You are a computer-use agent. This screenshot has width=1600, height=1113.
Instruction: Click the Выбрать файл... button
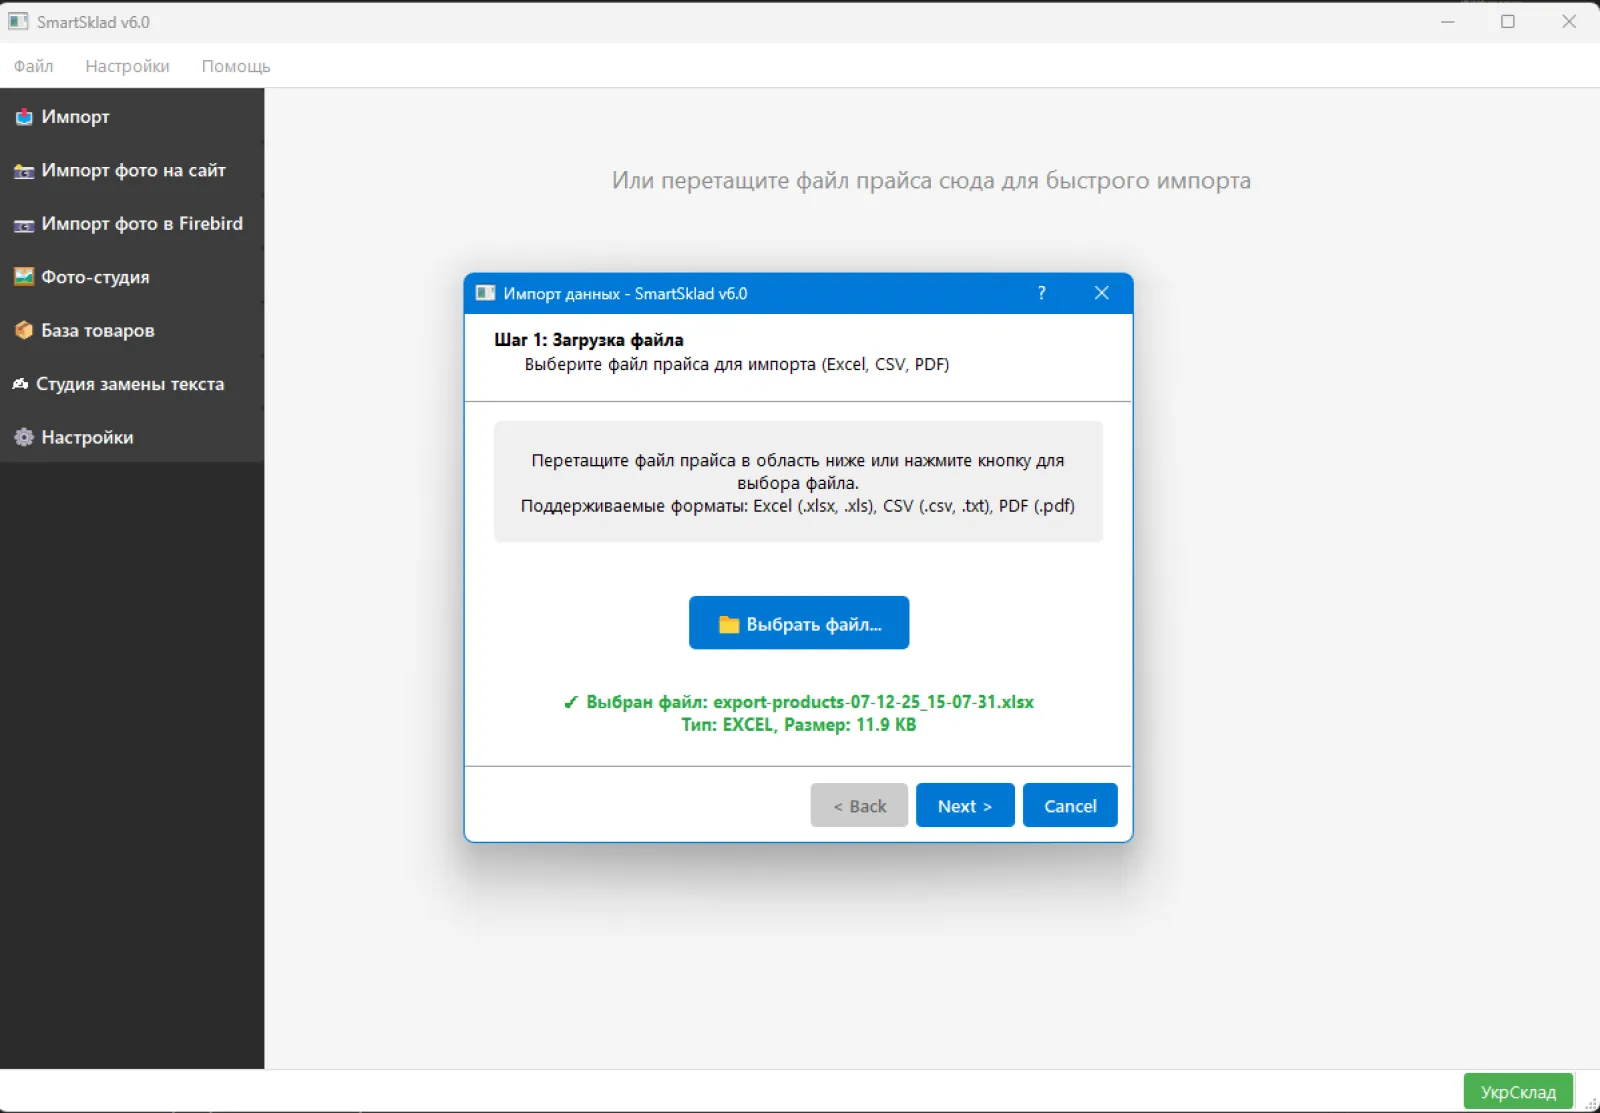799,623
